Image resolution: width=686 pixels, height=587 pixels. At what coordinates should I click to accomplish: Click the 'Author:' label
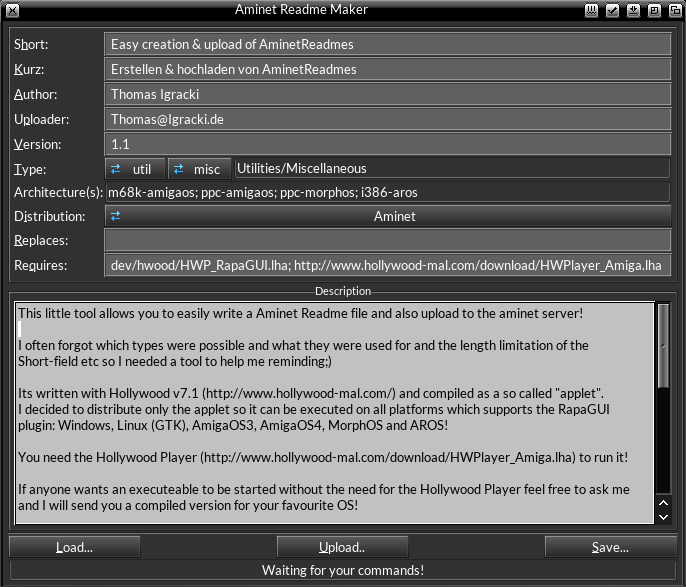click(x=35, y=94)
